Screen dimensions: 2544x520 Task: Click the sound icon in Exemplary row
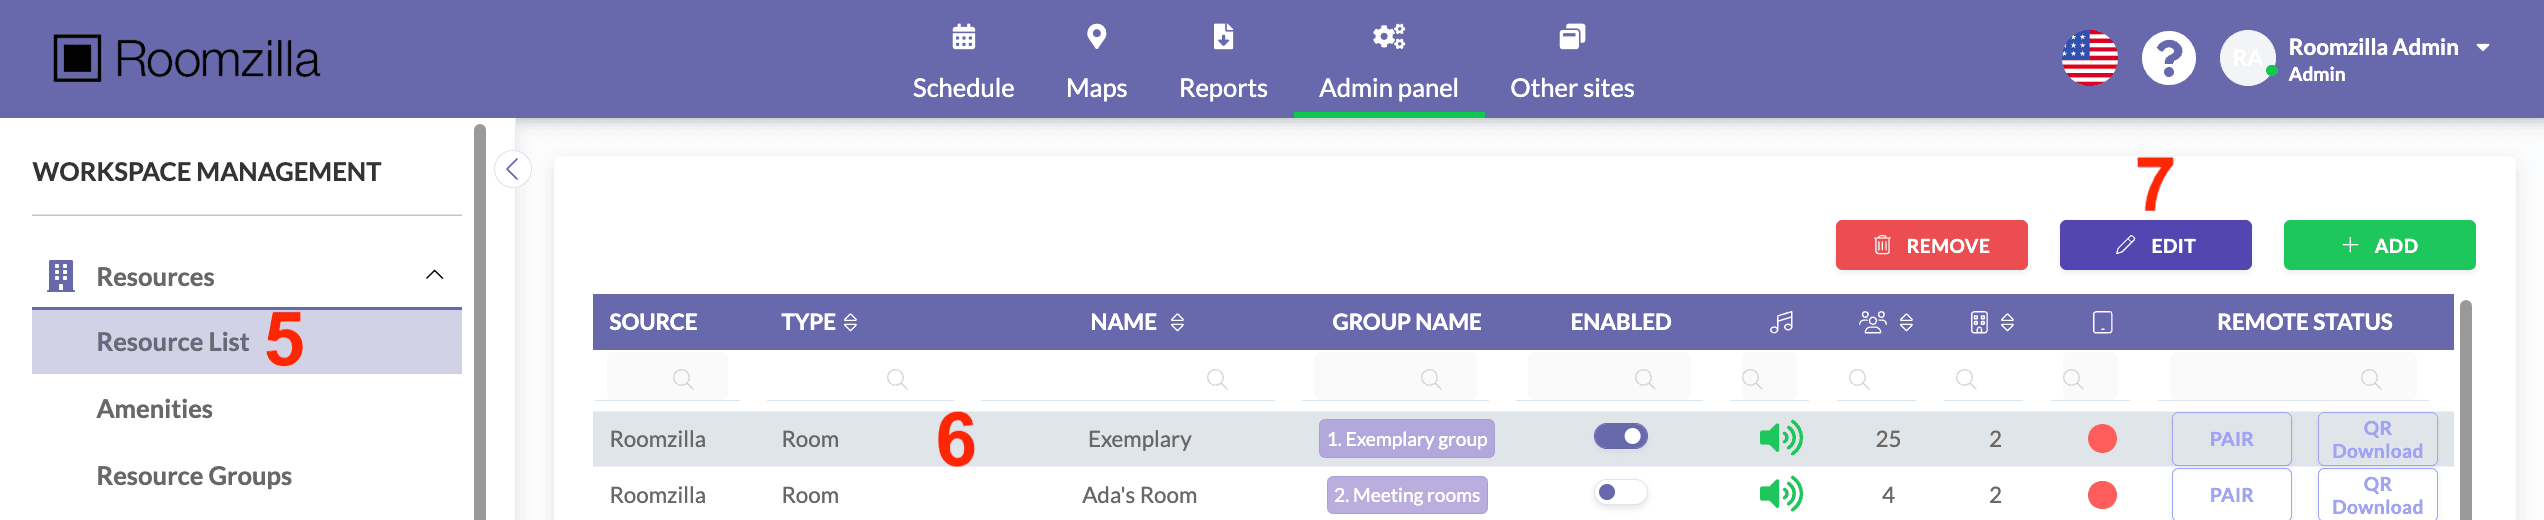[1780, 438]
